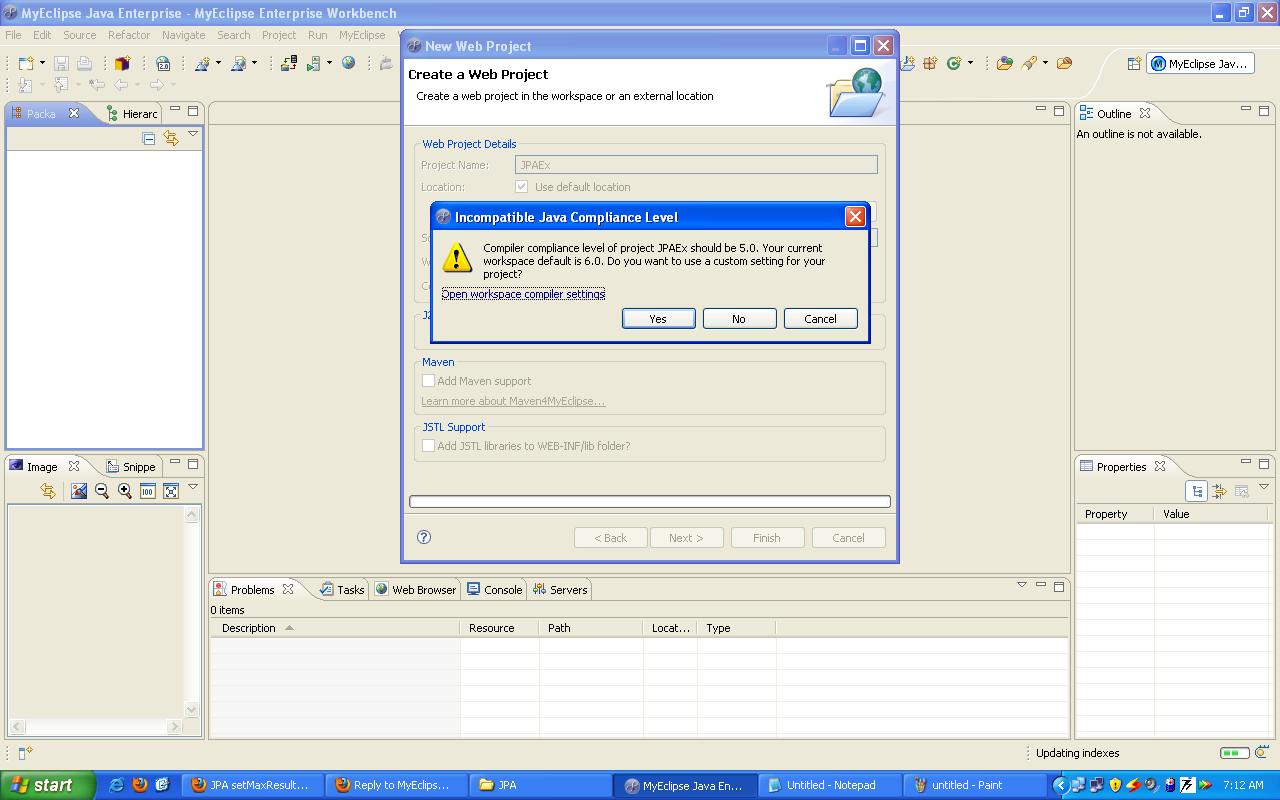Click the Project Name field containing JPAEx
1280x800 pixels.
click(696, 165)
